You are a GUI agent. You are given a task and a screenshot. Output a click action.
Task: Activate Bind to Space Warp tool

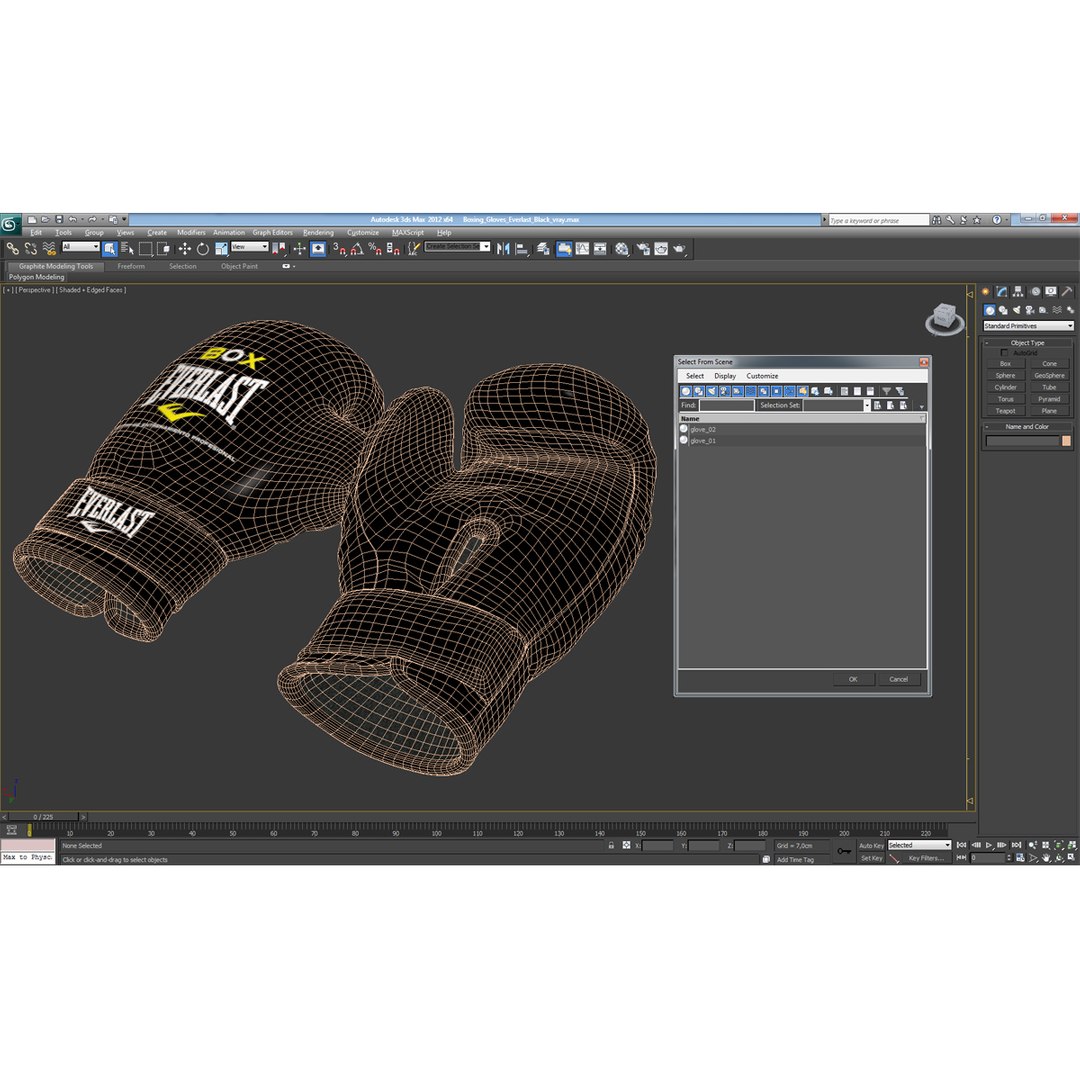[49, 249]
